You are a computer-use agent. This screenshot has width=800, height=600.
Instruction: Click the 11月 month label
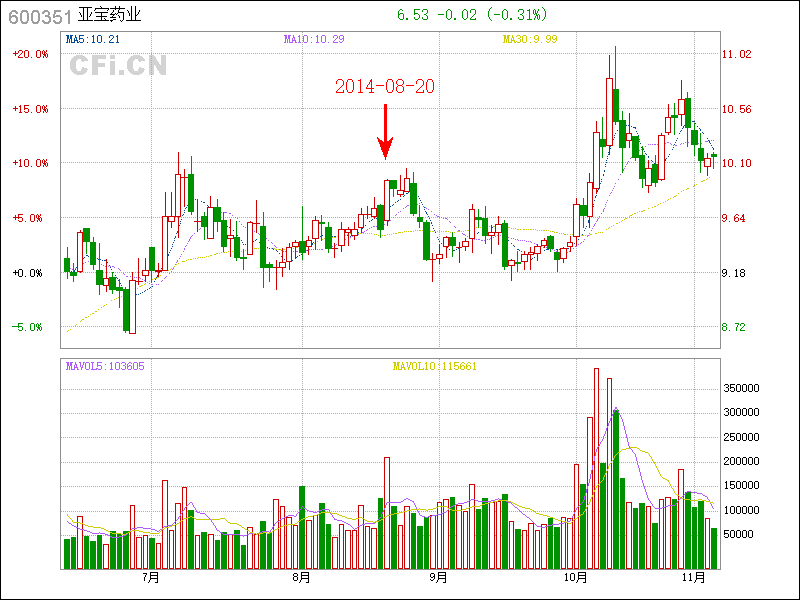[x=694, y=578]
